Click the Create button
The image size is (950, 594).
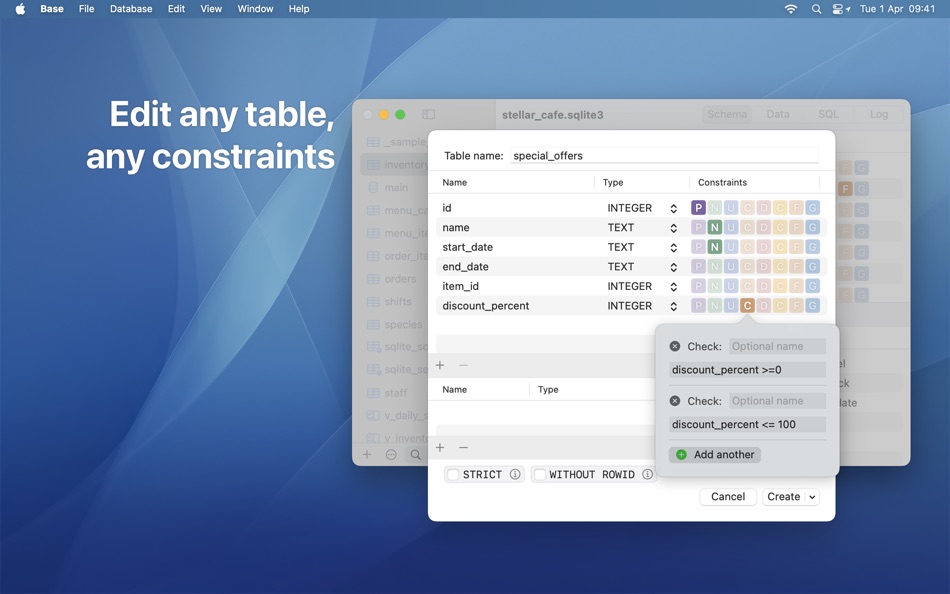783,497
